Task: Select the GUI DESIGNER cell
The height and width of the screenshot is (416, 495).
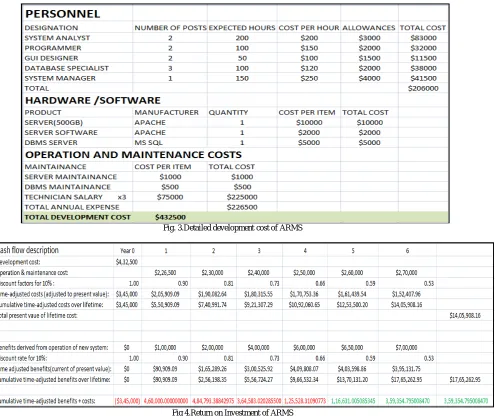Action: [51, 58]
